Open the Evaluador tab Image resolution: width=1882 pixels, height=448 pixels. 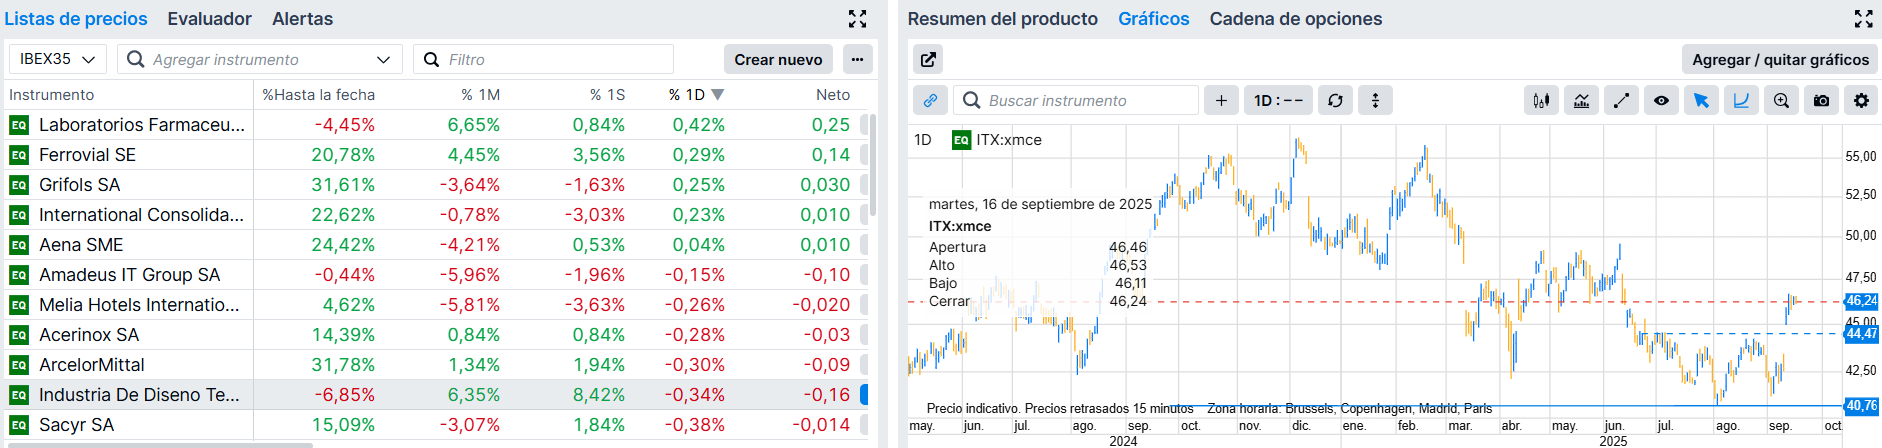(209, 19)
